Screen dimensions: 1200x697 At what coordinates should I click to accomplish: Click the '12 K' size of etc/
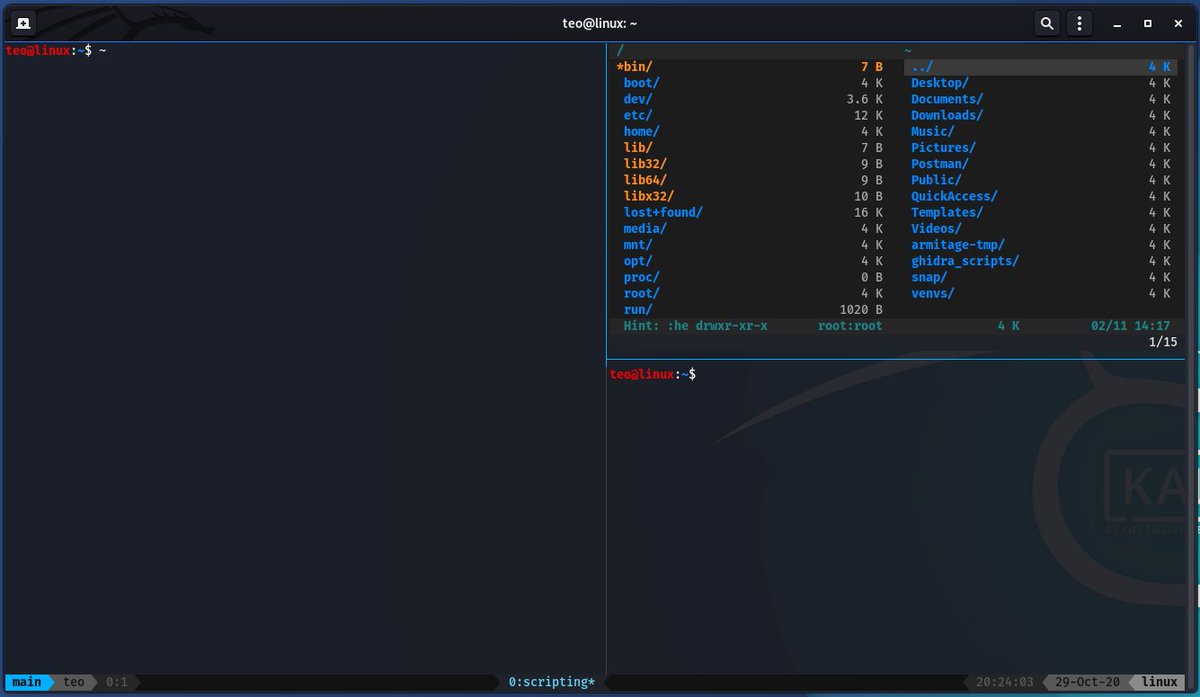tap(868, 115)
